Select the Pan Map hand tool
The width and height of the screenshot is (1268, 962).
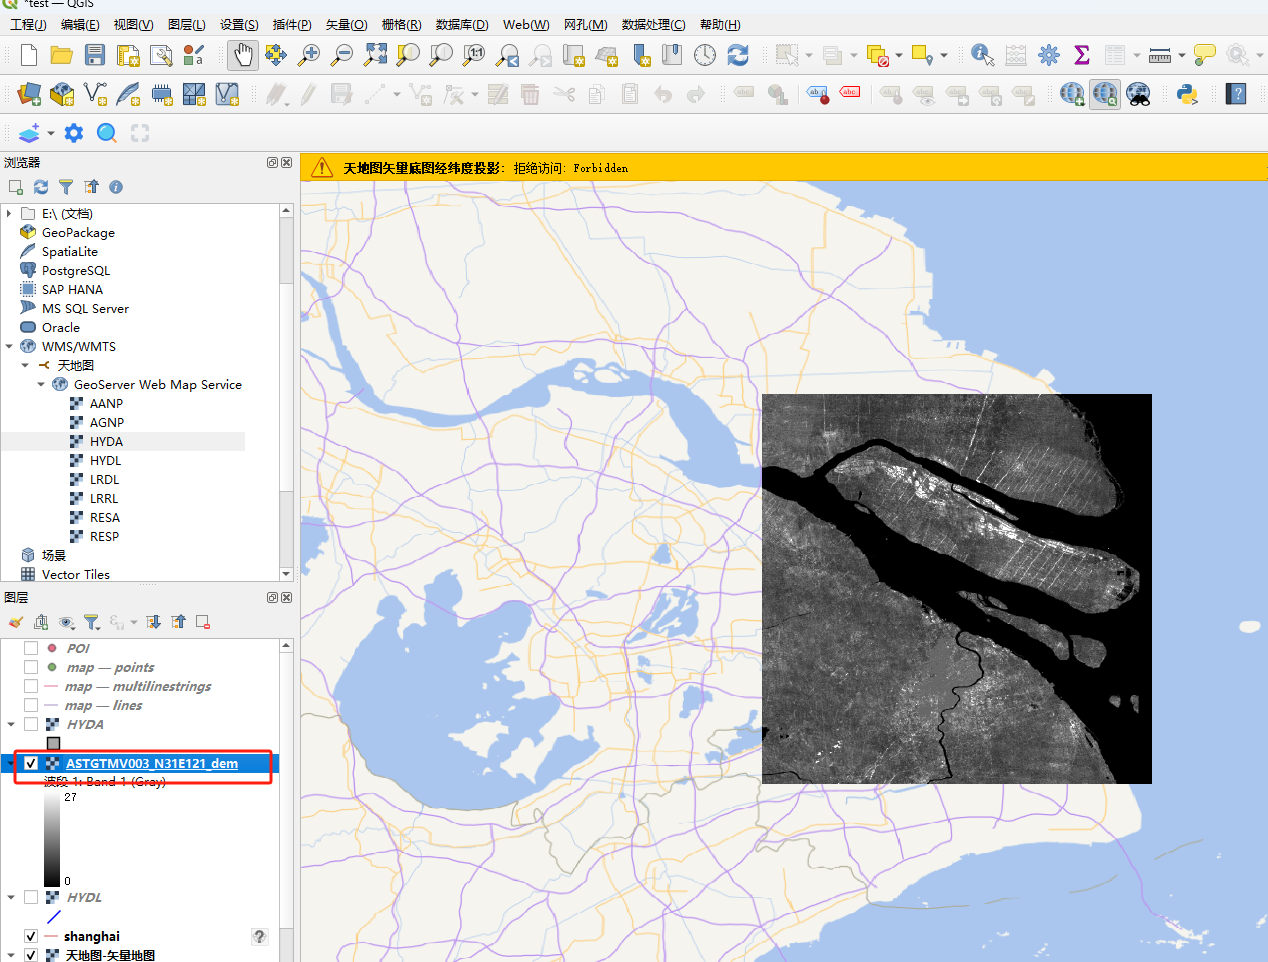(242, 55)
